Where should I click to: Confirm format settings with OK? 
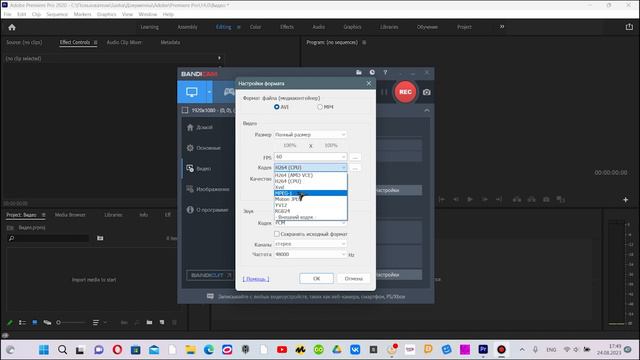point(316,278)
